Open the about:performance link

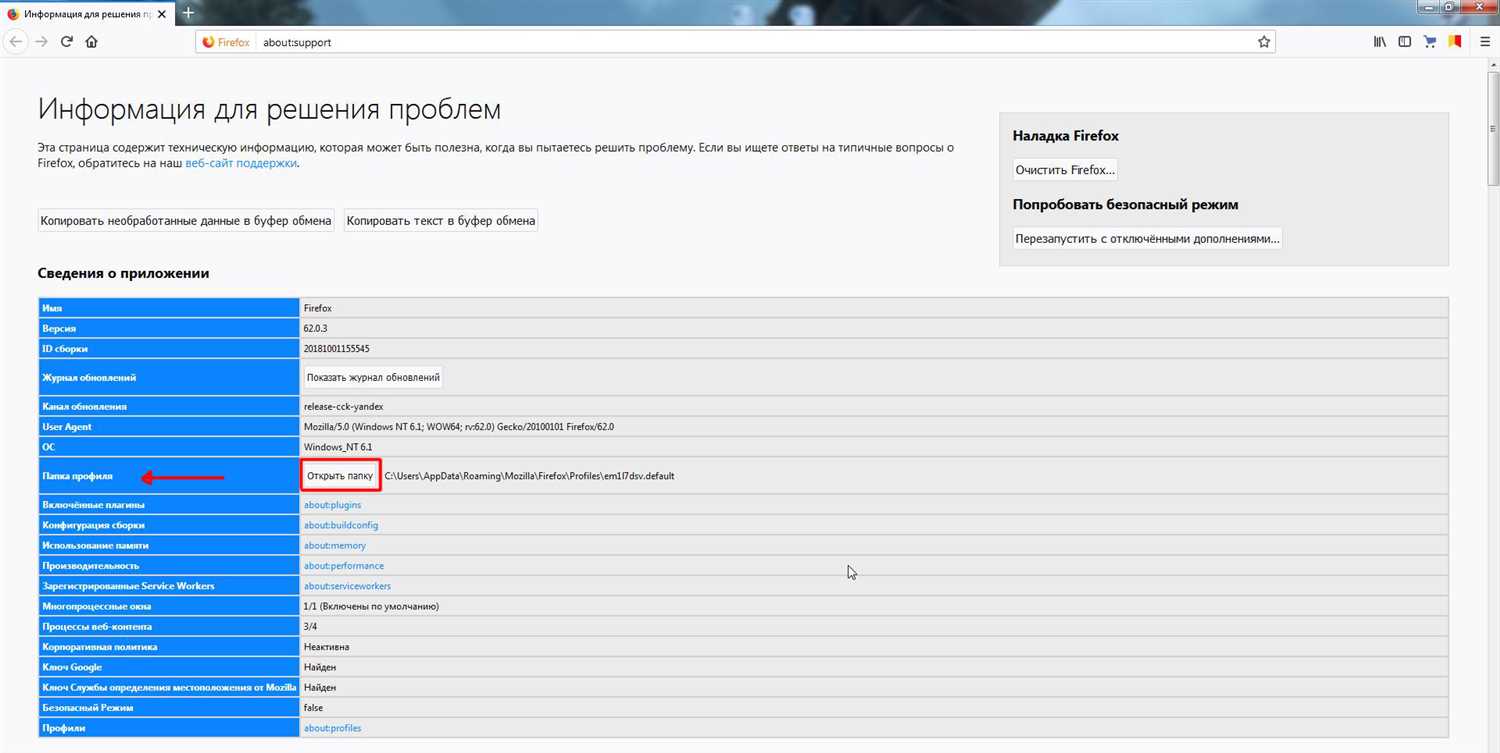pos(344,566)
